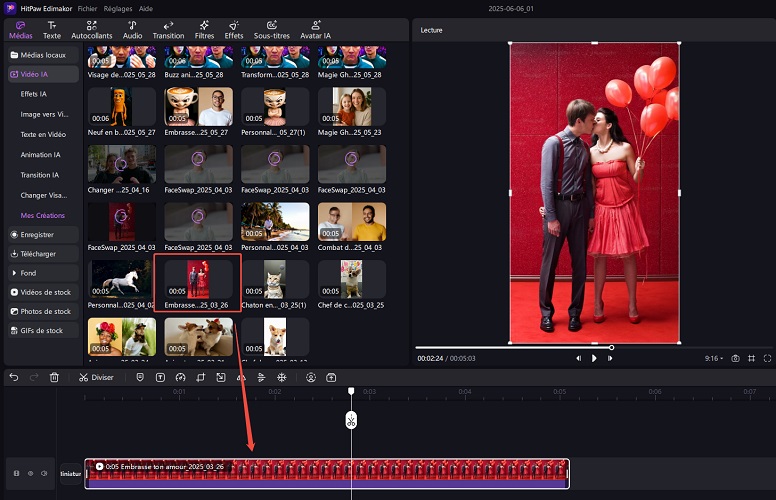Open Animation IA category
This screenshot has height=500, width=776.
[40, 154]
